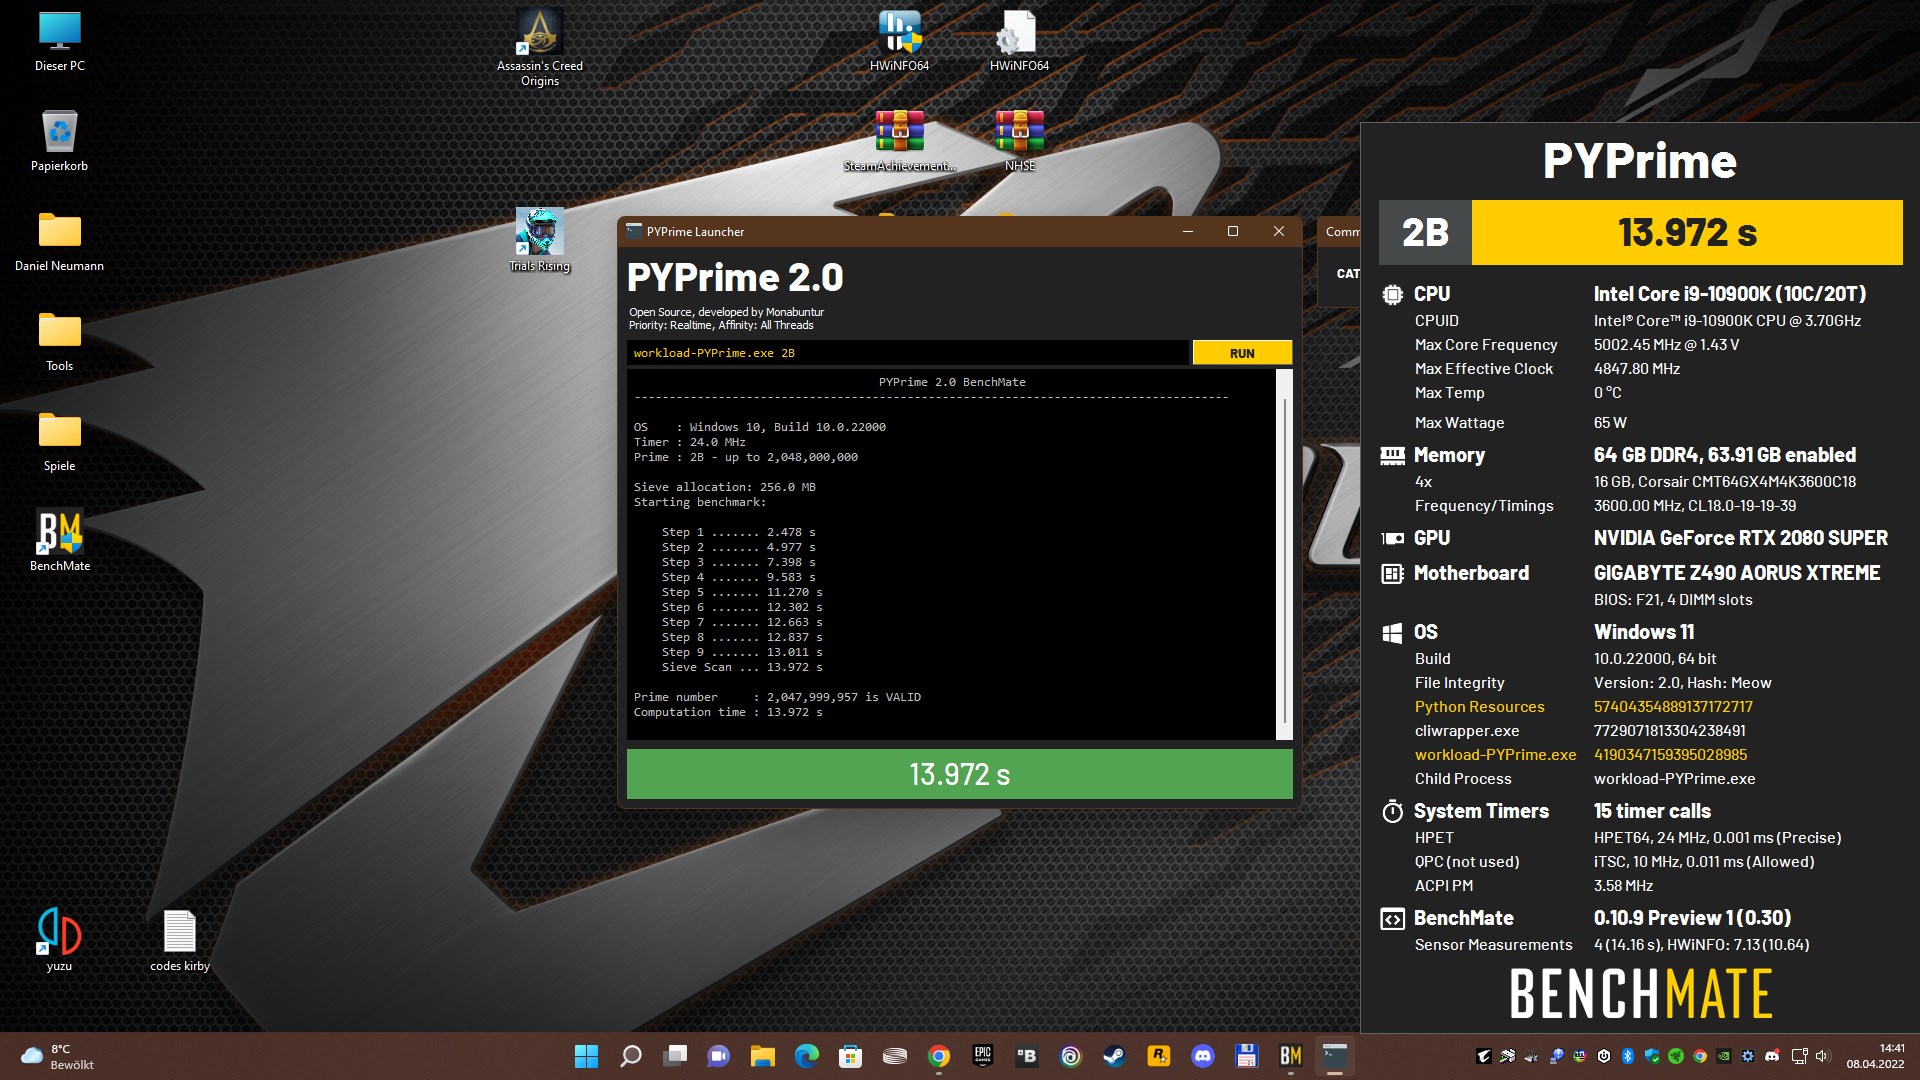The height and width of the screenshot is (1080, 1920).
Task: Open the weather widget showing 8°C Bewölkt
Action: [x=58, y=1057]
